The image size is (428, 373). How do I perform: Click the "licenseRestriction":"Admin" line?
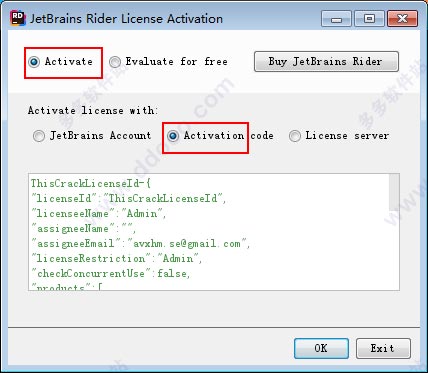116,259
